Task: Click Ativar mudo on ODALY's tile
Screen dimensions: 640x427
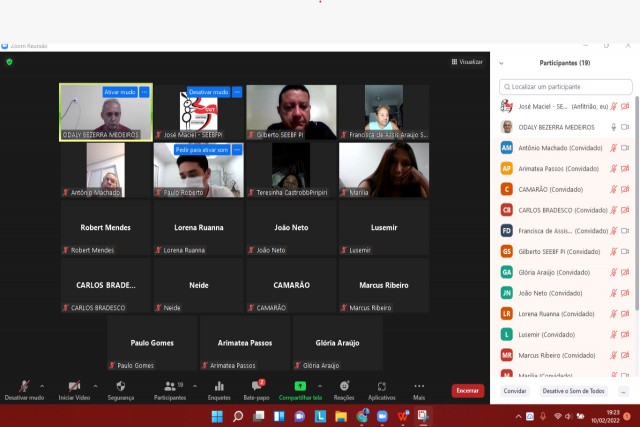Action: tap(120, 92)
